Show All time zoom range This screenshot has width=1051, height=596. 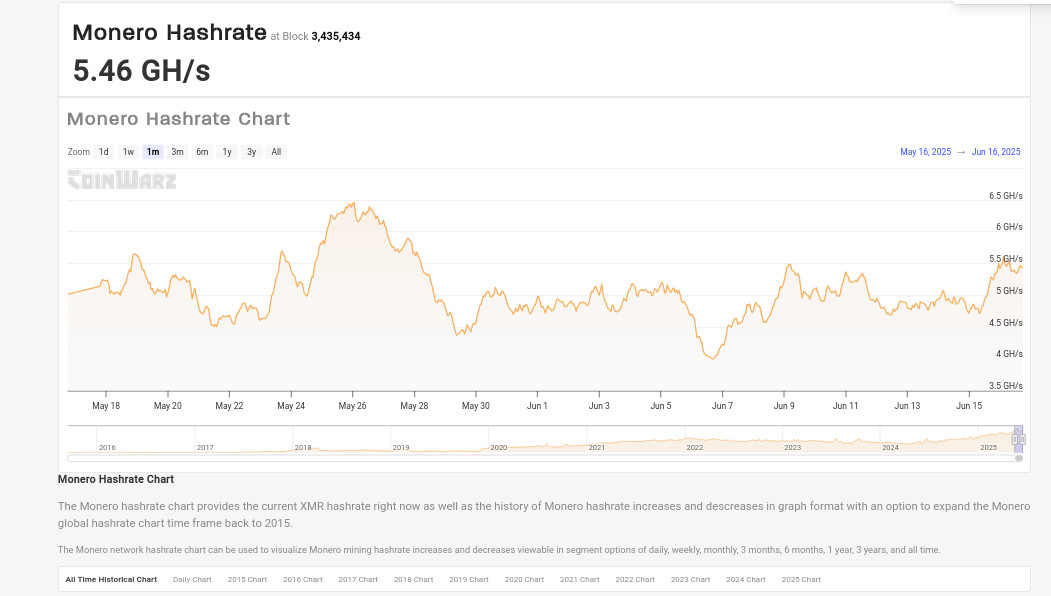pos(276,152)
